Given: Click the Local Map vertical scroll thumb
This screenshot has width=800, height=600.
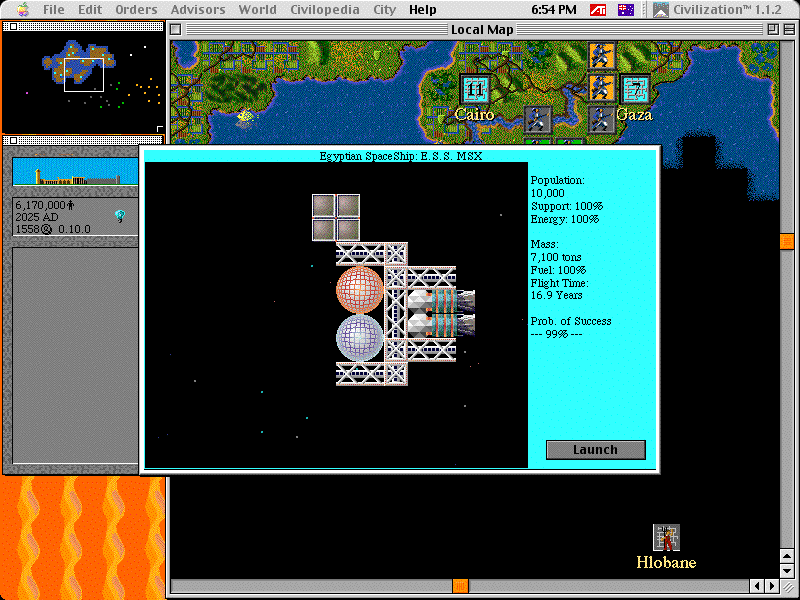Looking at the screenshot, I should click(x=787, y=242).
